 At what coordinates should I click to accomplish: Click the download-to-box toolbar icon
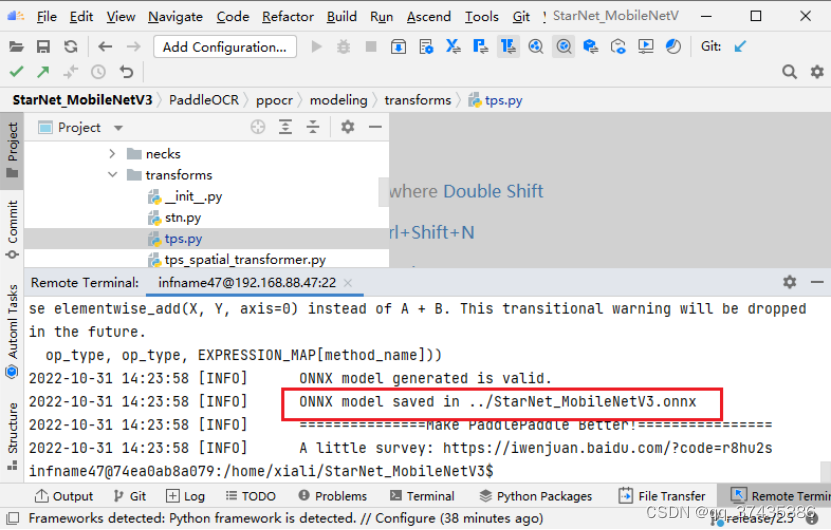point(399,47)
